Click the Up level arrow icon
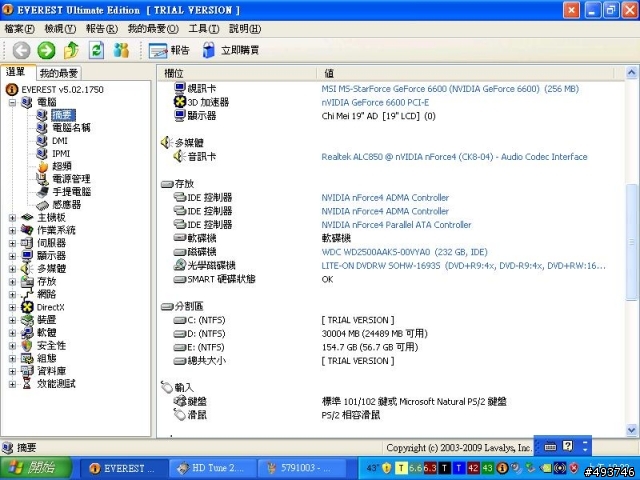This screenshot has width=640, height=480. tap(71, 50)
